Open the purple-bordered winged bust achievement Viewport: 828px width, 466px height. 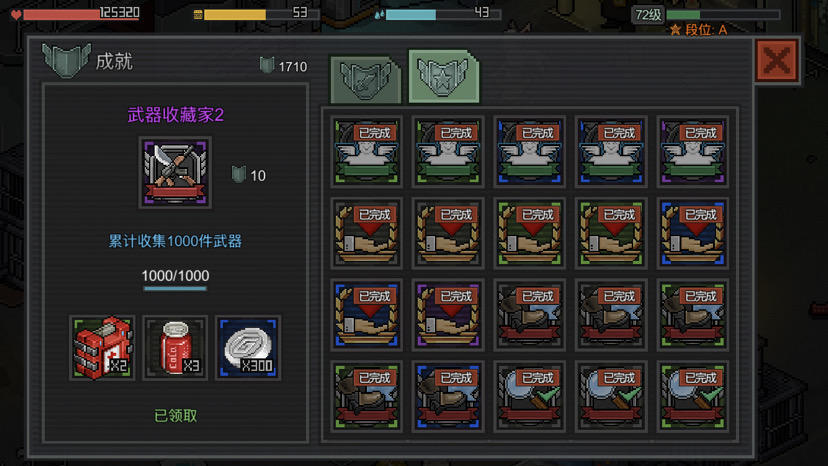(x=692, y=152)
